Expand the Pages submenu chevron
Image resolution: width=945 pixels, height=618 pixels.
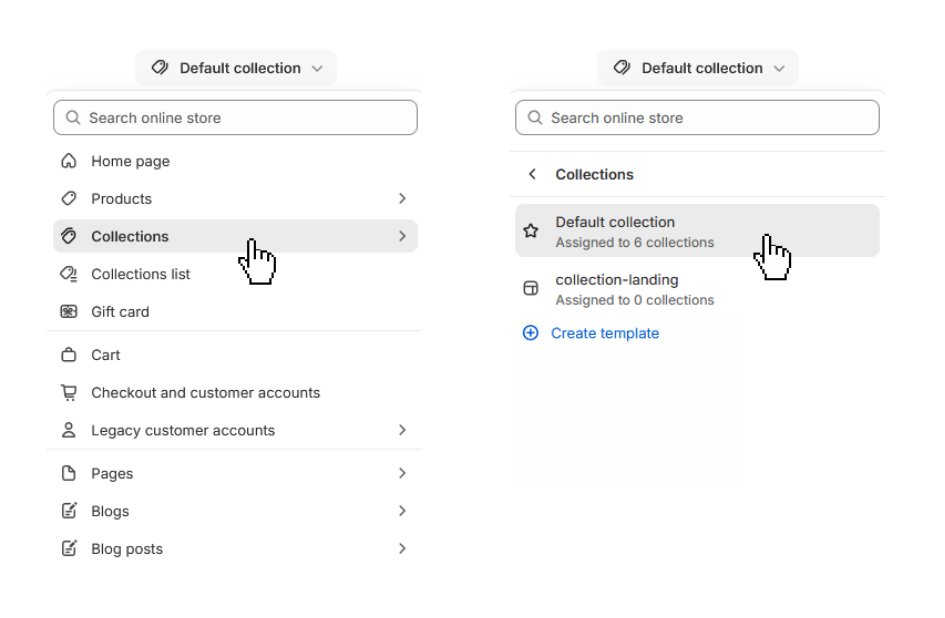(x=402, y=473)
